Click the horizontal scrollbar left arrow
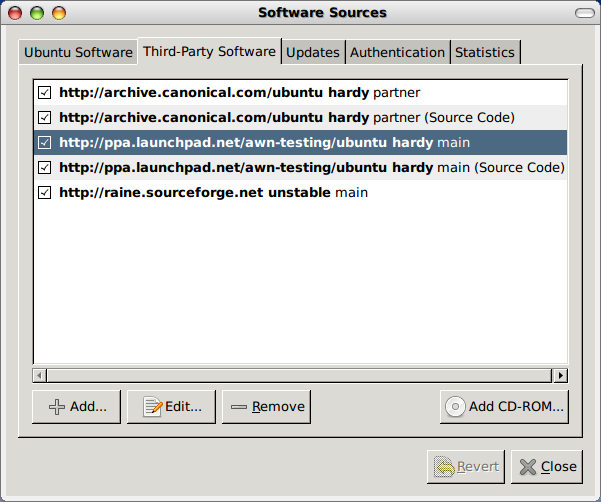The width and height of the screenshot is (601, 502). pyautogui.click(x=39, y=376)
